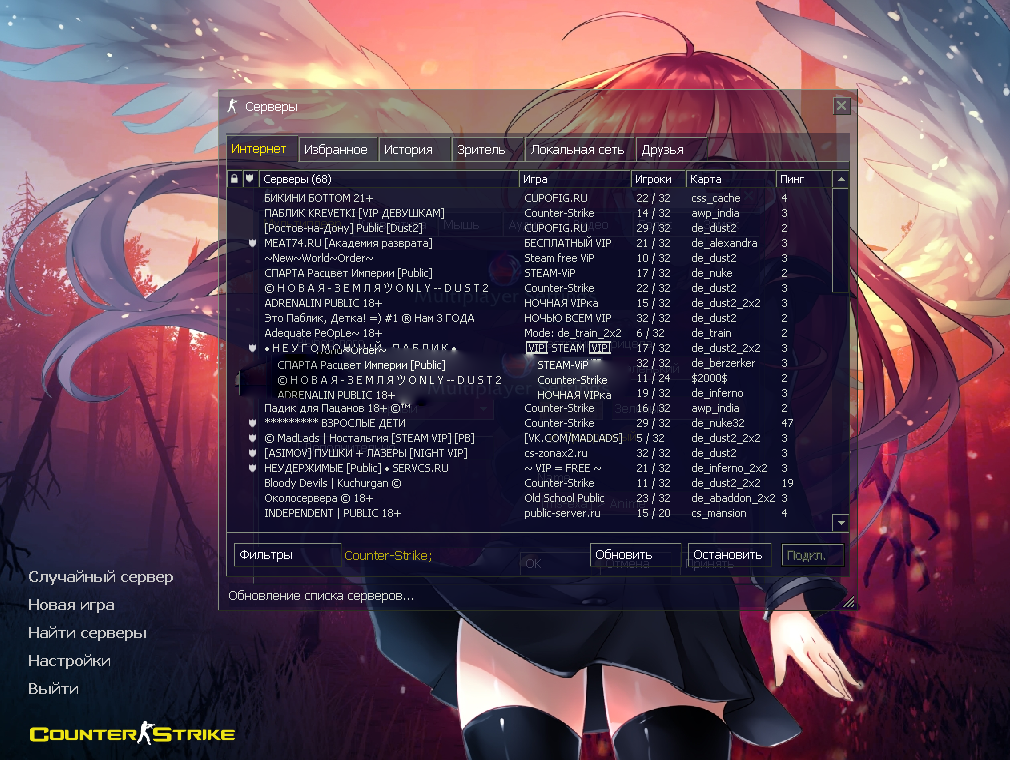Screen dimensions: 1010x760
Task: Open the Локальная сеть tab
Action: (x=577, y=150)
